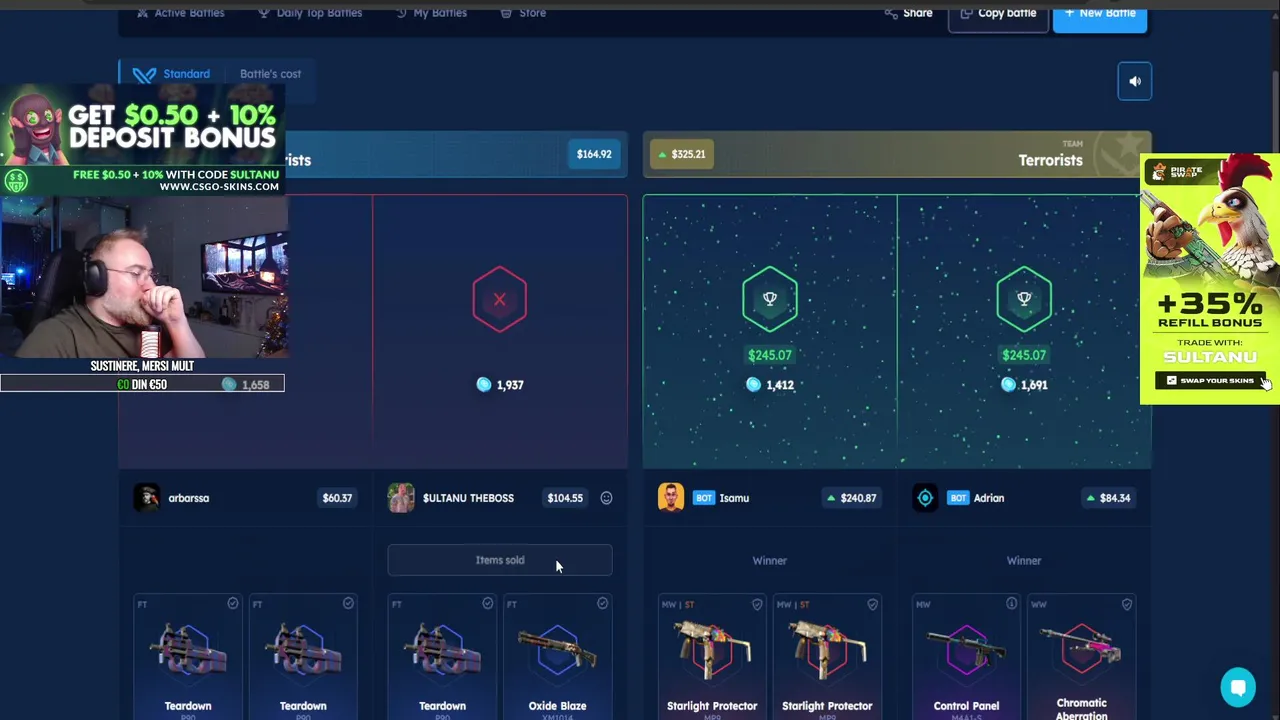Click the $325.21 Terrorists total badge
The height and width of the screenshot is (720, 1280).
(682, 154)
